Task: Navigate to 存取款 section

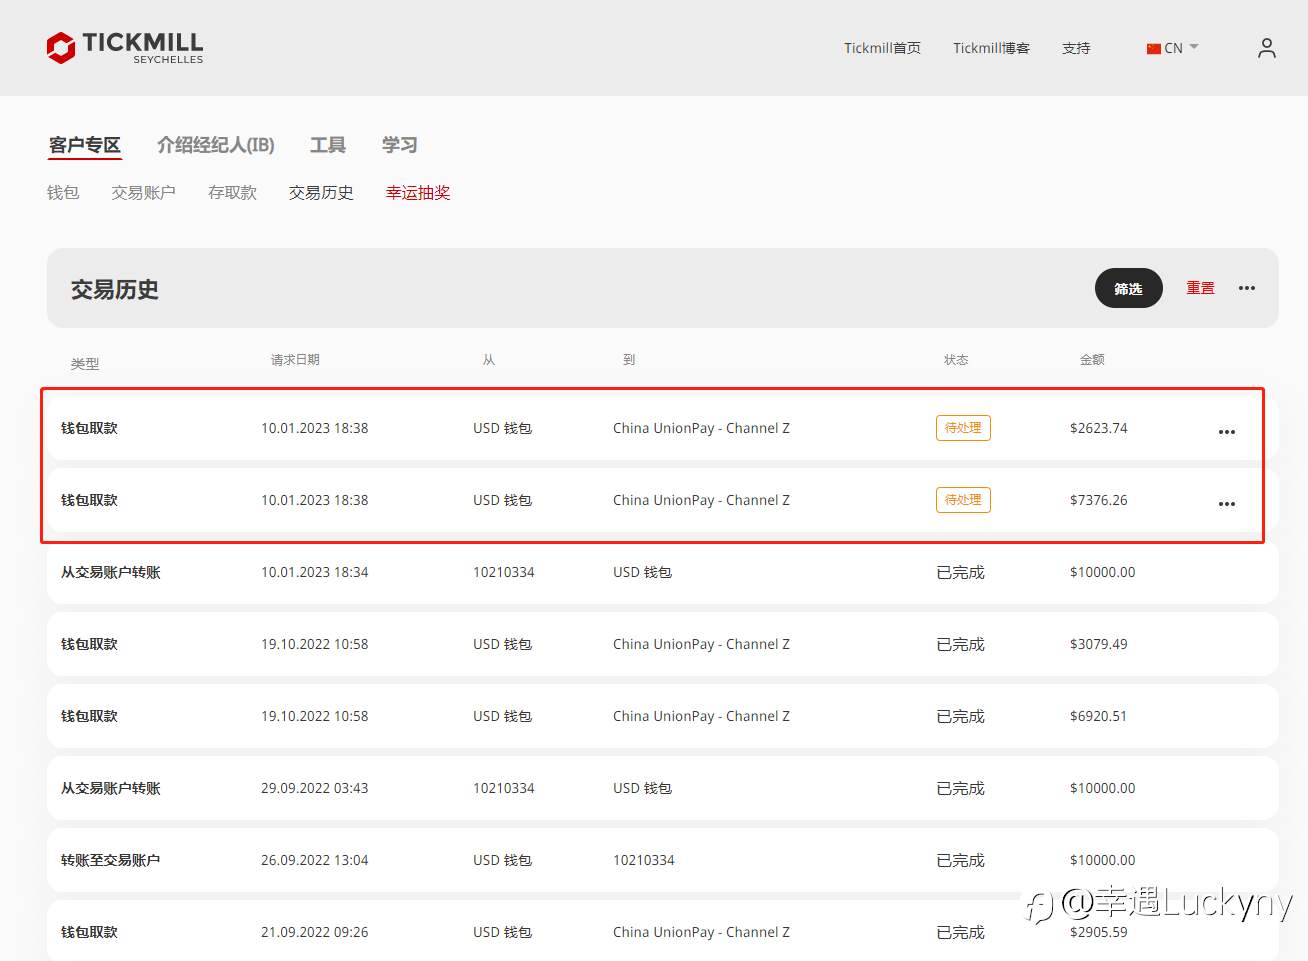Action: click(232, 193)
